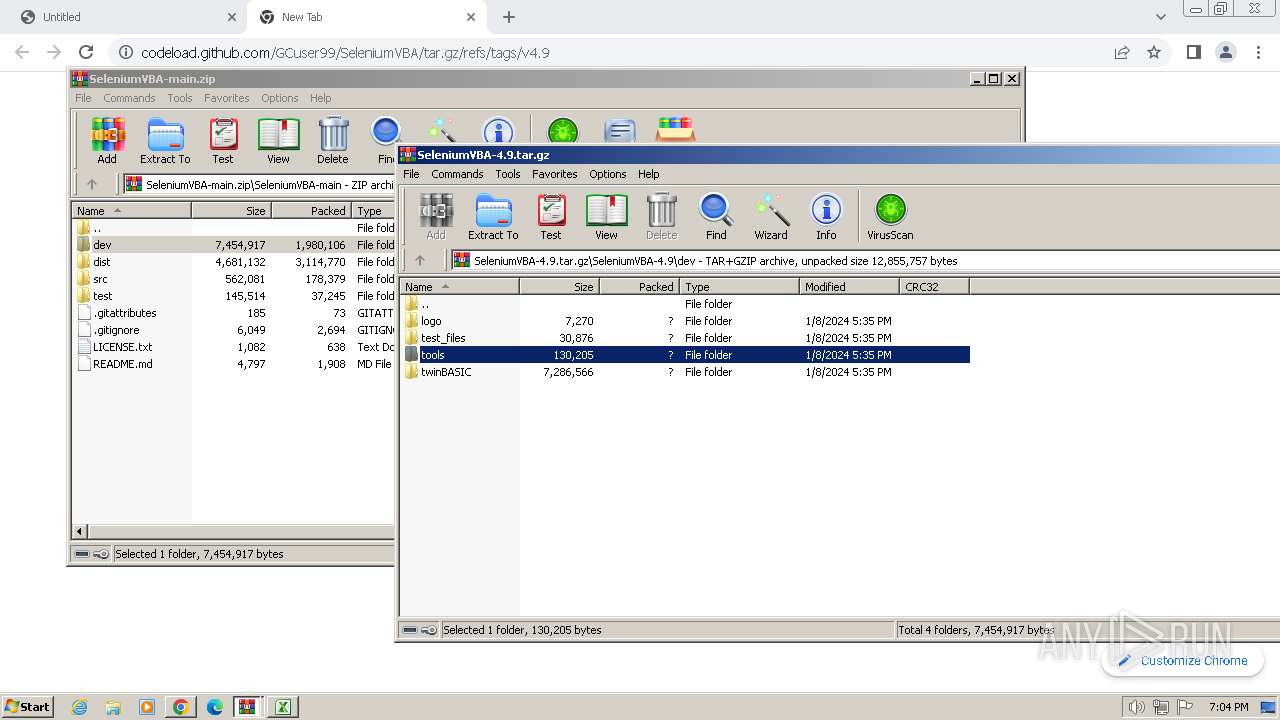Image resolution: width=1280 pixels, height=720 pixels.
Task: Click View icon in SeleniumVBA-4.9.tar.gz toolbar
Action: click(606, 217)
